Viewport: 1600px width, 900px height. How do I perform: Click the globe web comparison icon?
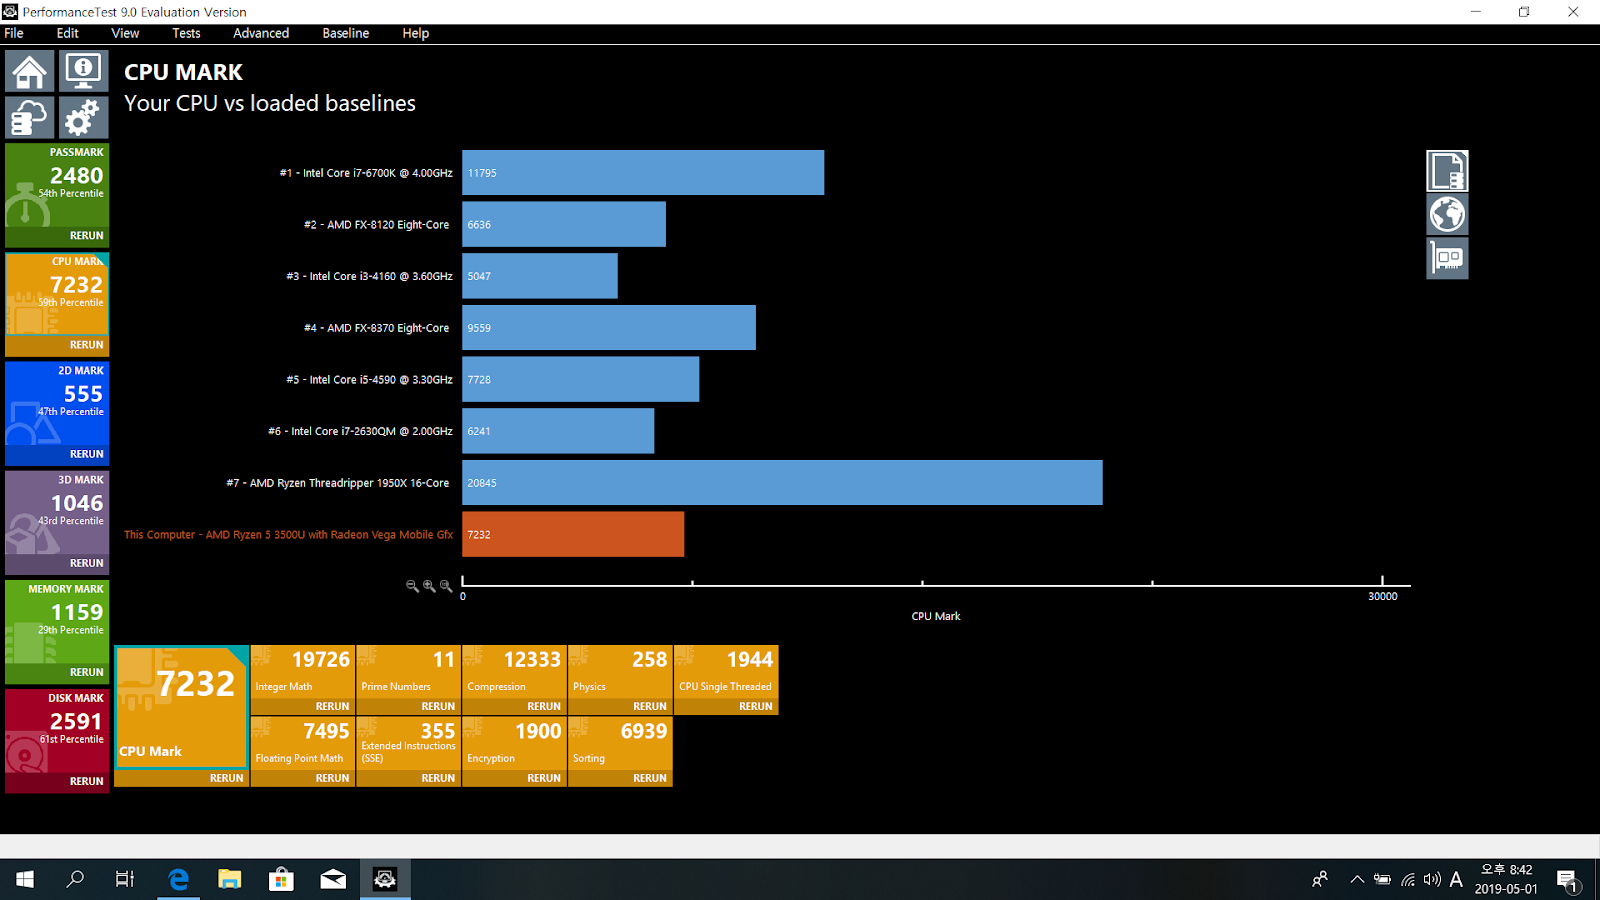[x=1447, y=214]
